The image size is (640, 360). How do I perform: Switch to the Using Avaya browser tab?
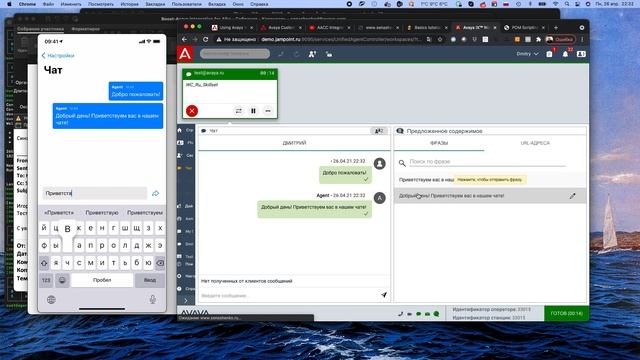231,28
